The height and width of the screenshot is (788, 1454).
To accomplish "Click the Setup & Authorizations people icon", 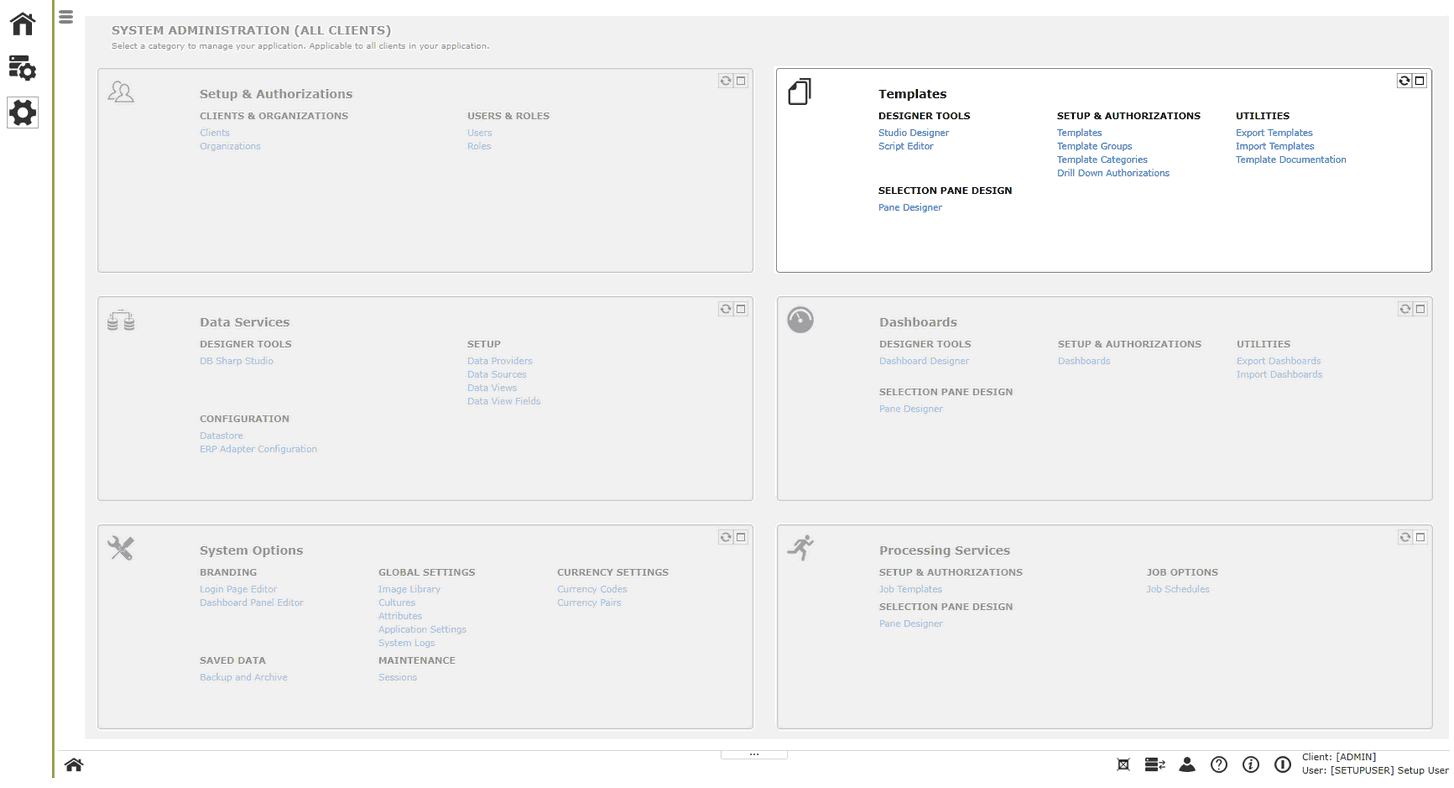I will pos(121,92).
